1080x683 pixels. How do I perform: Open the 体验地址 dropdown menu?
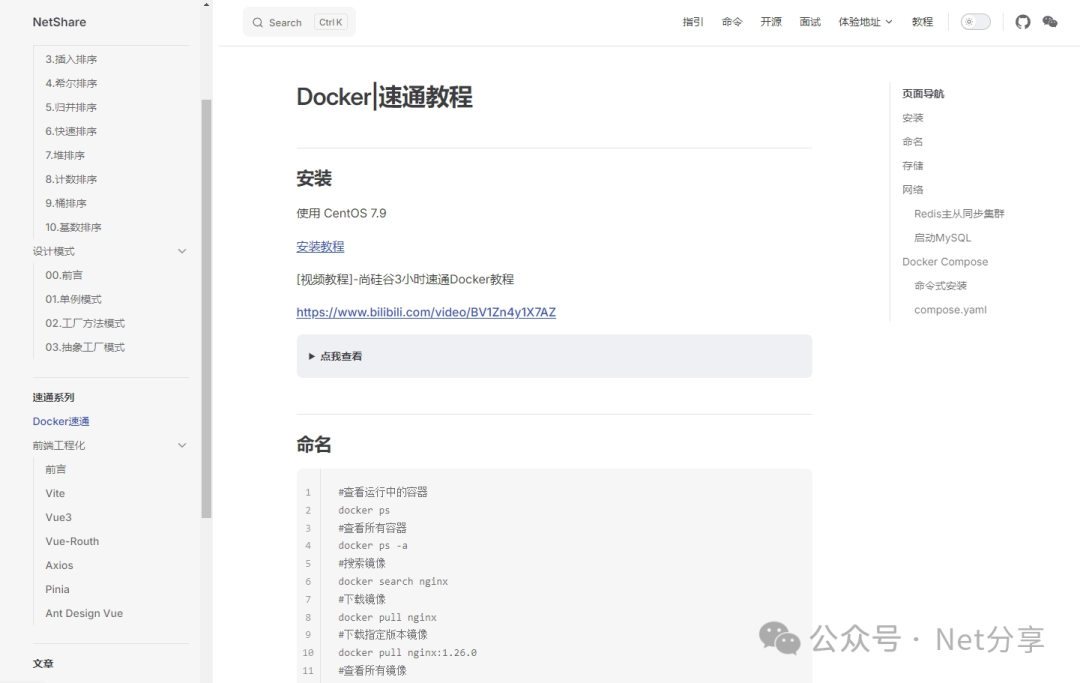tap(865, 22)
